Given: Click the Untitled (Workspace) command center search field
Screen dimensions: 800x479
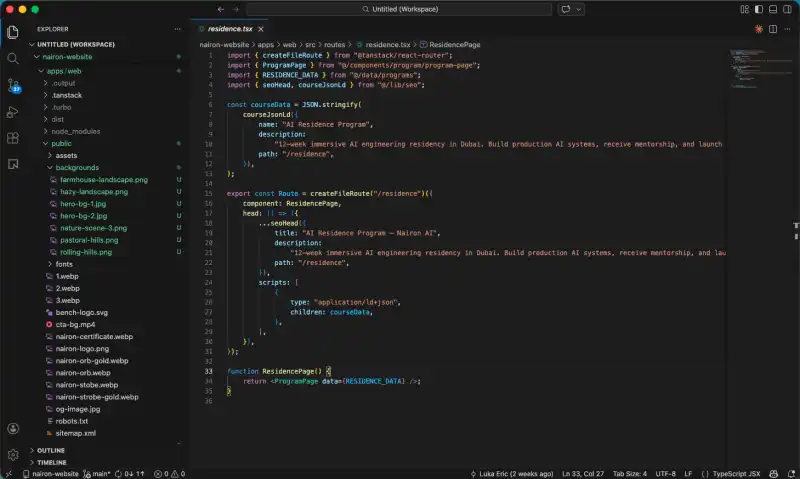Looking at the screenshot, I should [x=399, y=9].
